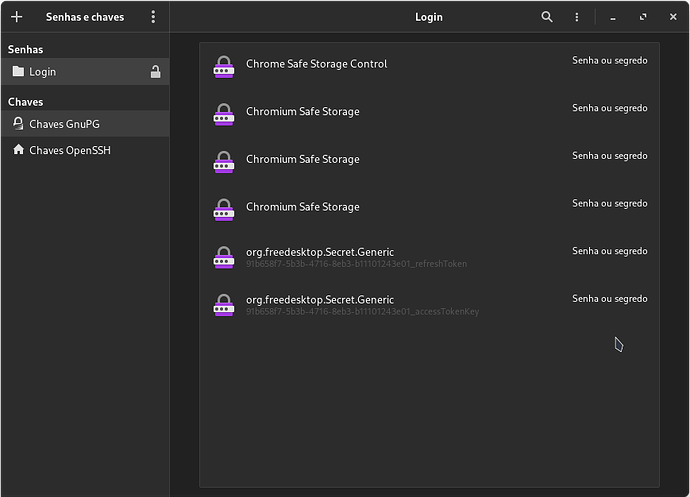Open the Login keyring options menu
Viewport: 690px width, 497px height.
577,17
